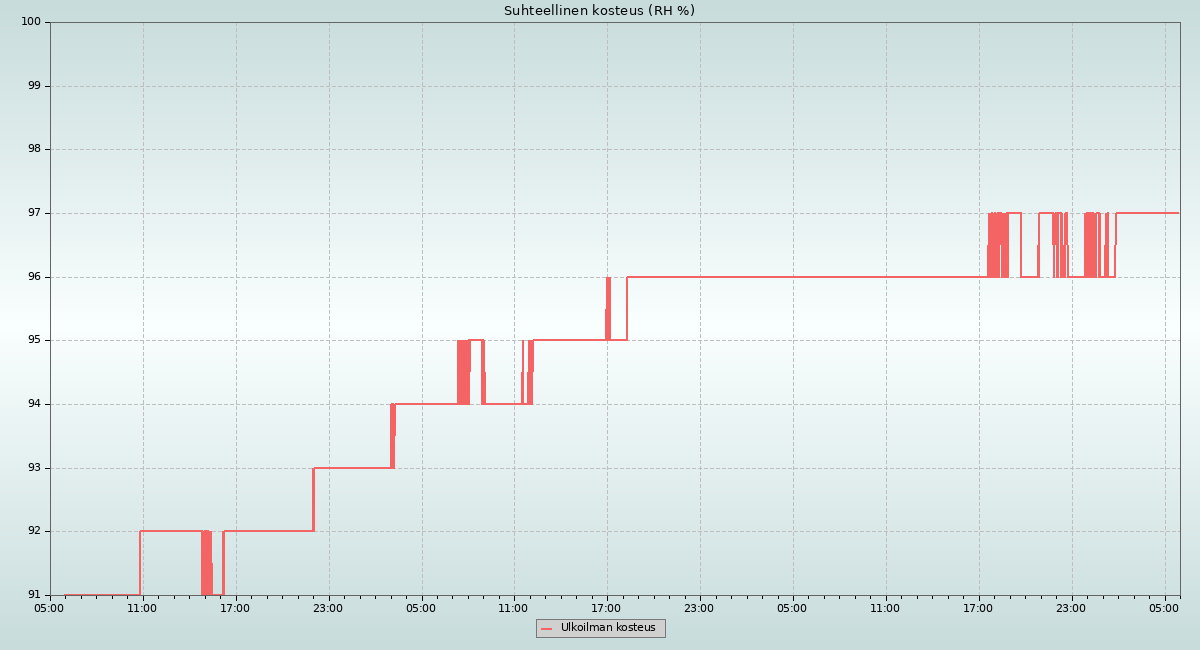
Task: Select the 91 label at the y-axis bottom
Action: coord(34,595)
